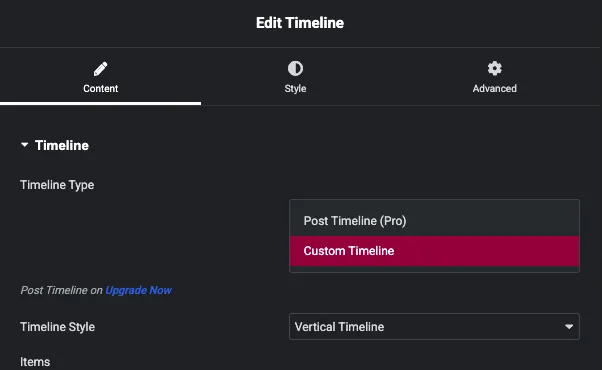Open the Timeline Style dropdown
Viewport: 602px width, 370px height.
[x=434, y=327]
